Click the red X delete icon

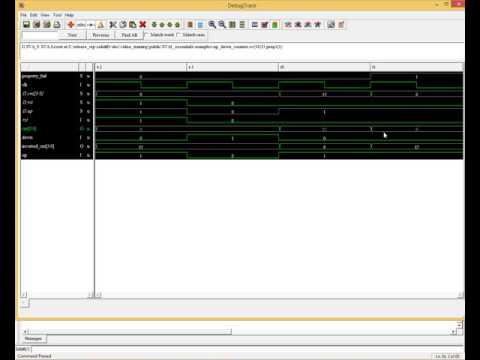click(143, 25)
